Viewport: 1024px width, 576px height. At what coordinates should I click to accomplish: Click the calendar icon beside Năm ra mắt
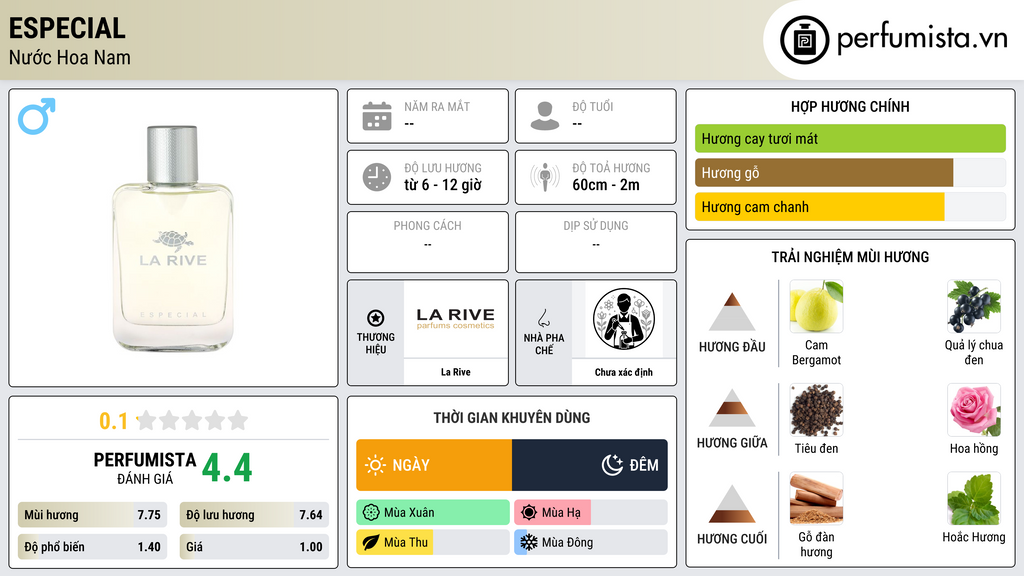coord(377,116)
